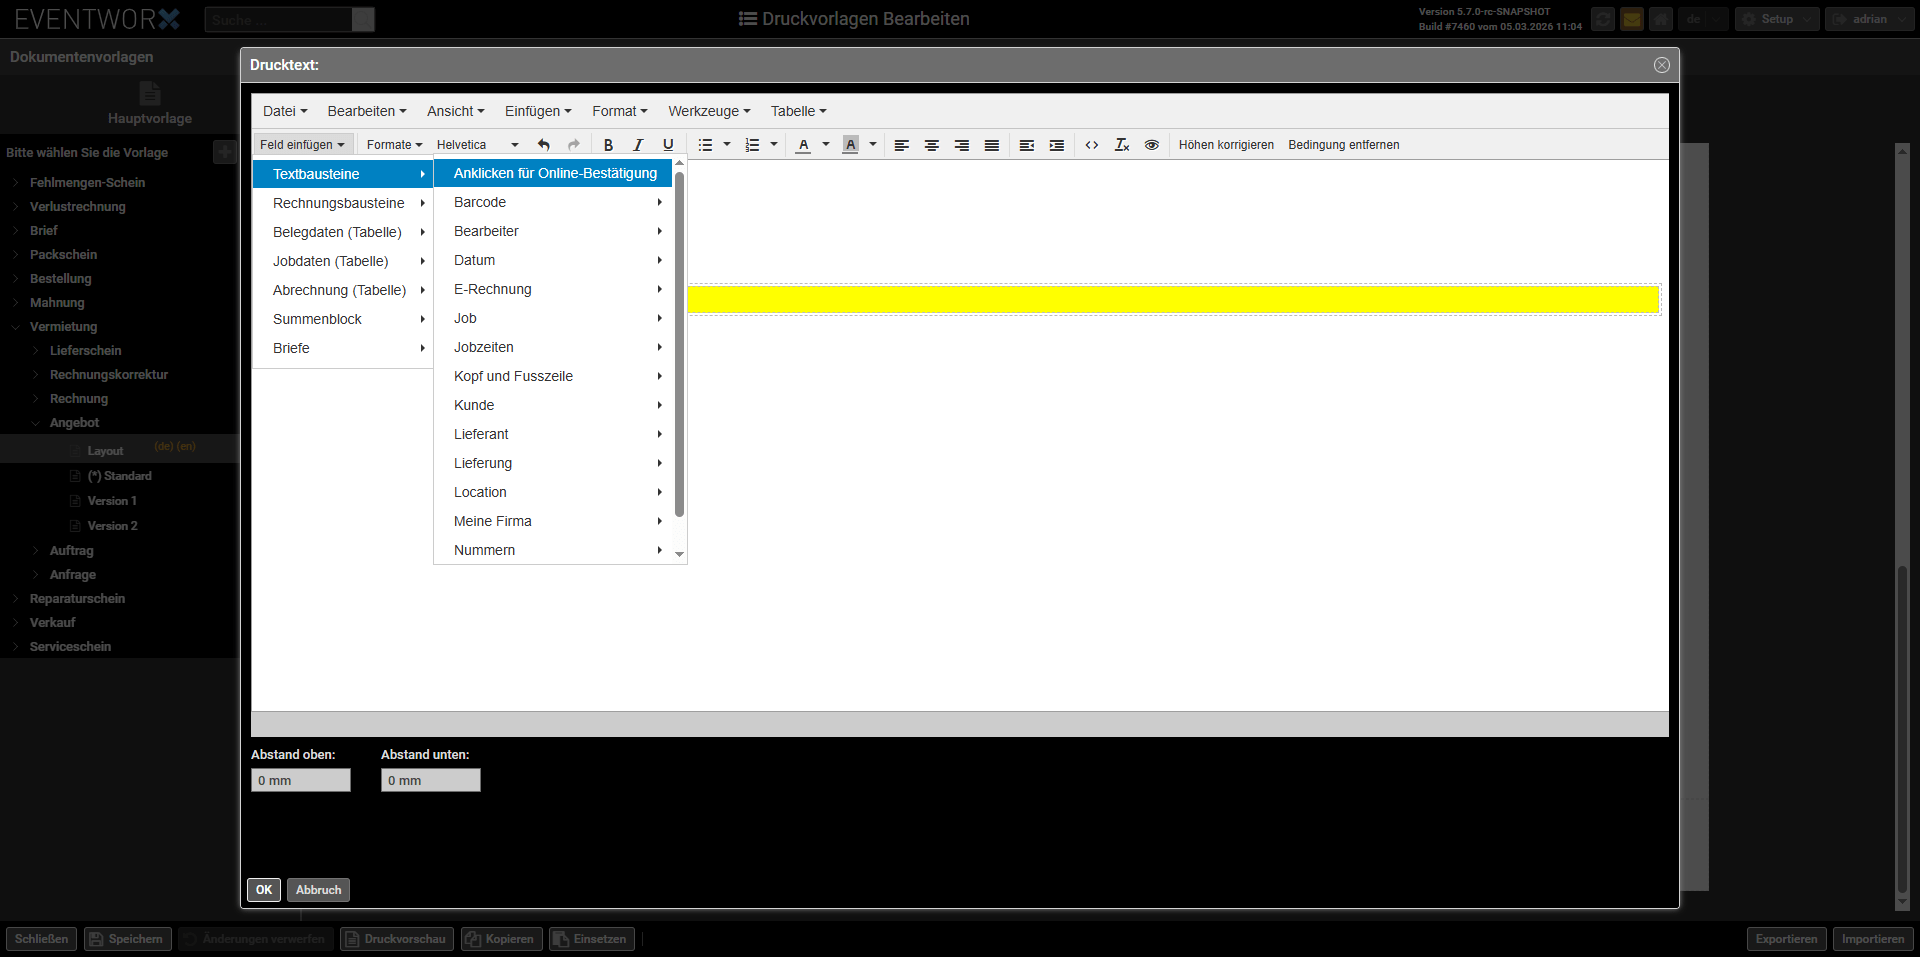Increase indent of the paragraph
Screen dimensions: 1920x957
click(1057, 145)
